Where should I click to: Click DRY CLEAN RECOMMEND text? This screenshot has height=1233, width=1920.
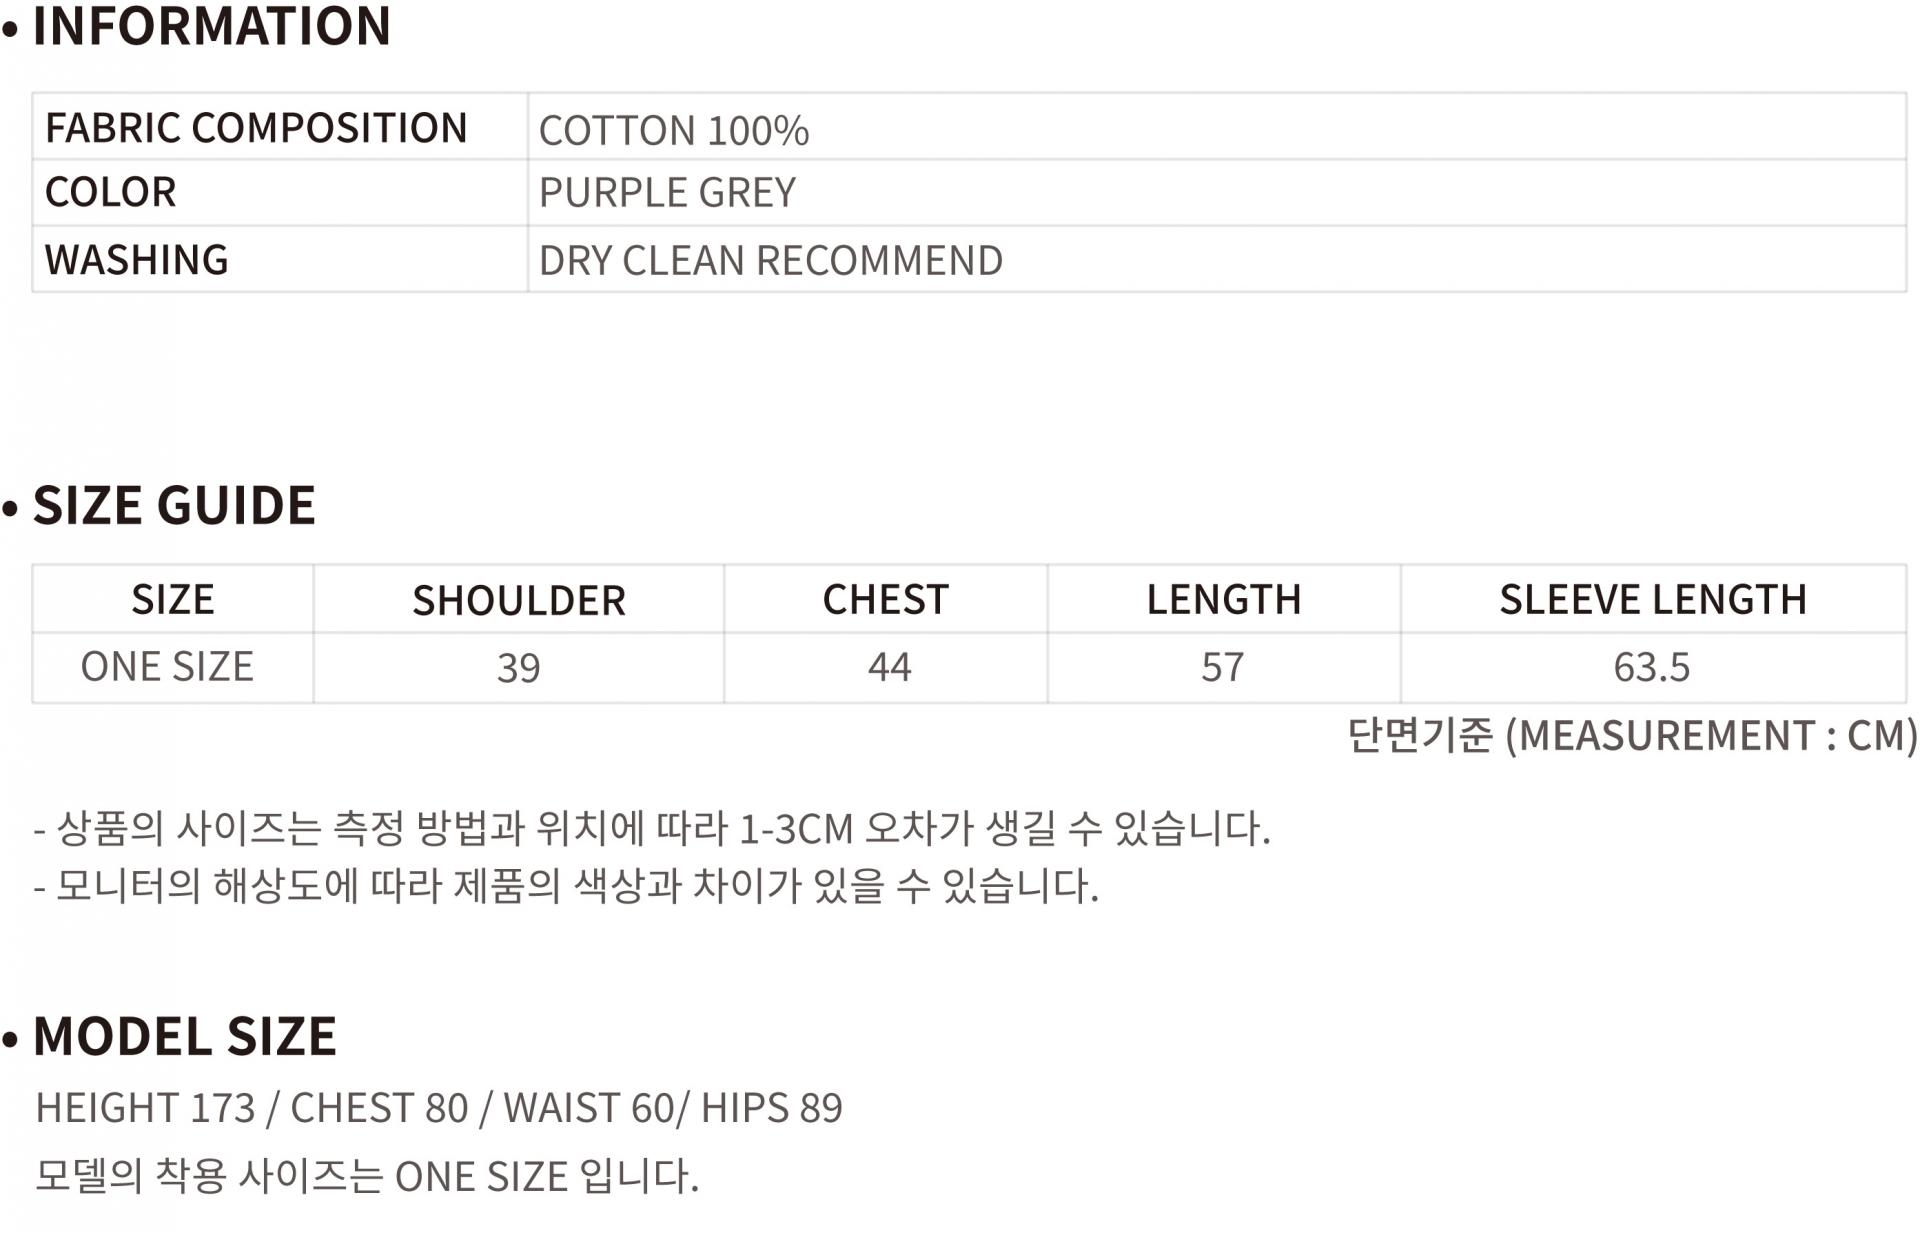tap(770, 261)
